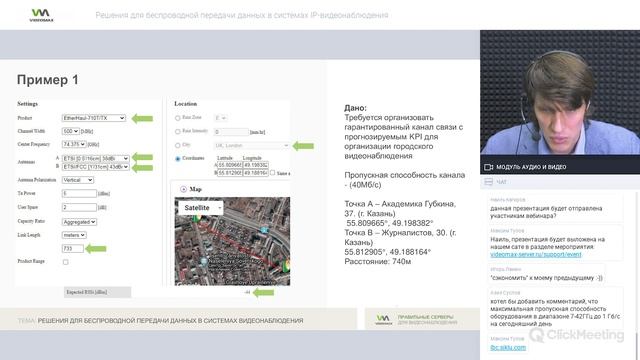Click into the User Spare input field
This screenshot has height=360, width=640.
click(79, 207)
